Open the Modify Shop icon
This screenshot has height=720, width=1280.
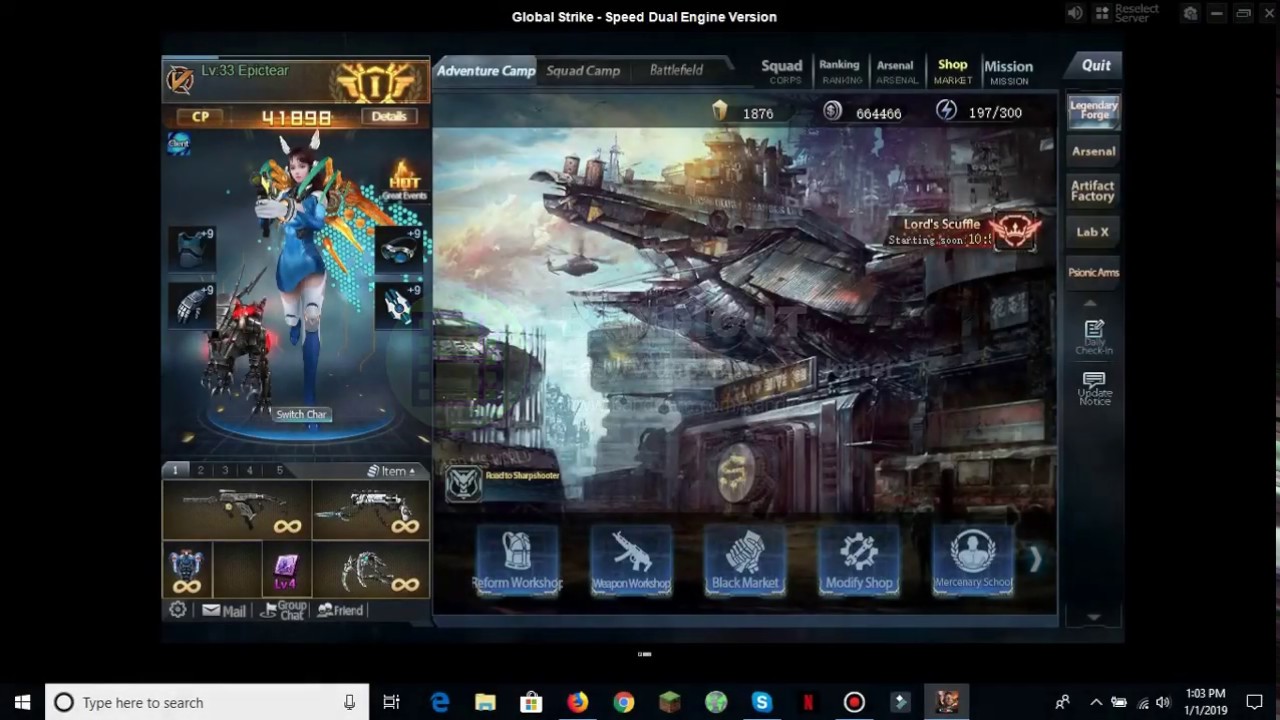click(x=859, y=559)
